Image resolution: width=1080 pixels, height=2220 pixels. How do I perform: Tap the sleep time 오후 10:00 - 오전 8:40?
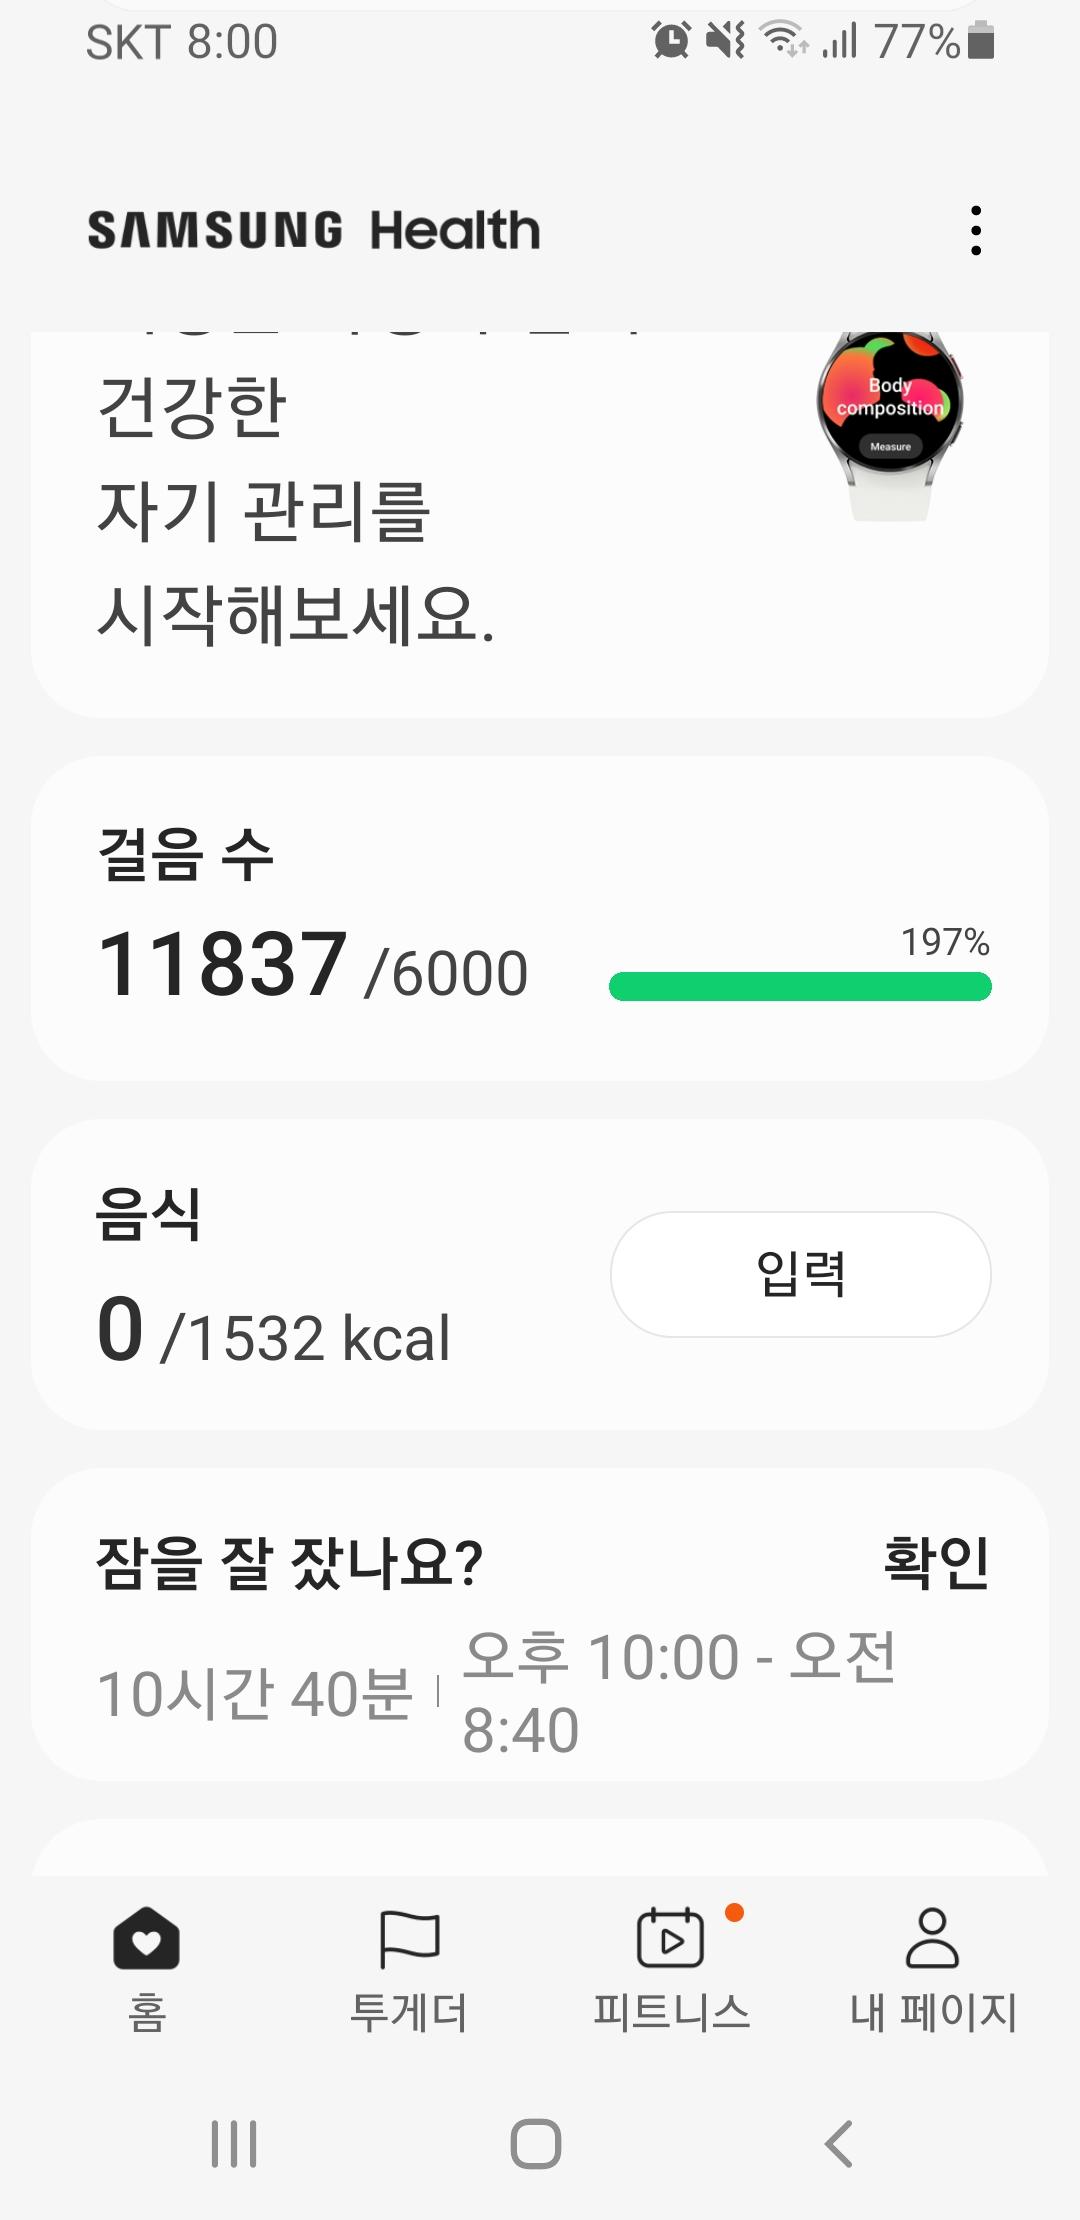(680, 1692)
